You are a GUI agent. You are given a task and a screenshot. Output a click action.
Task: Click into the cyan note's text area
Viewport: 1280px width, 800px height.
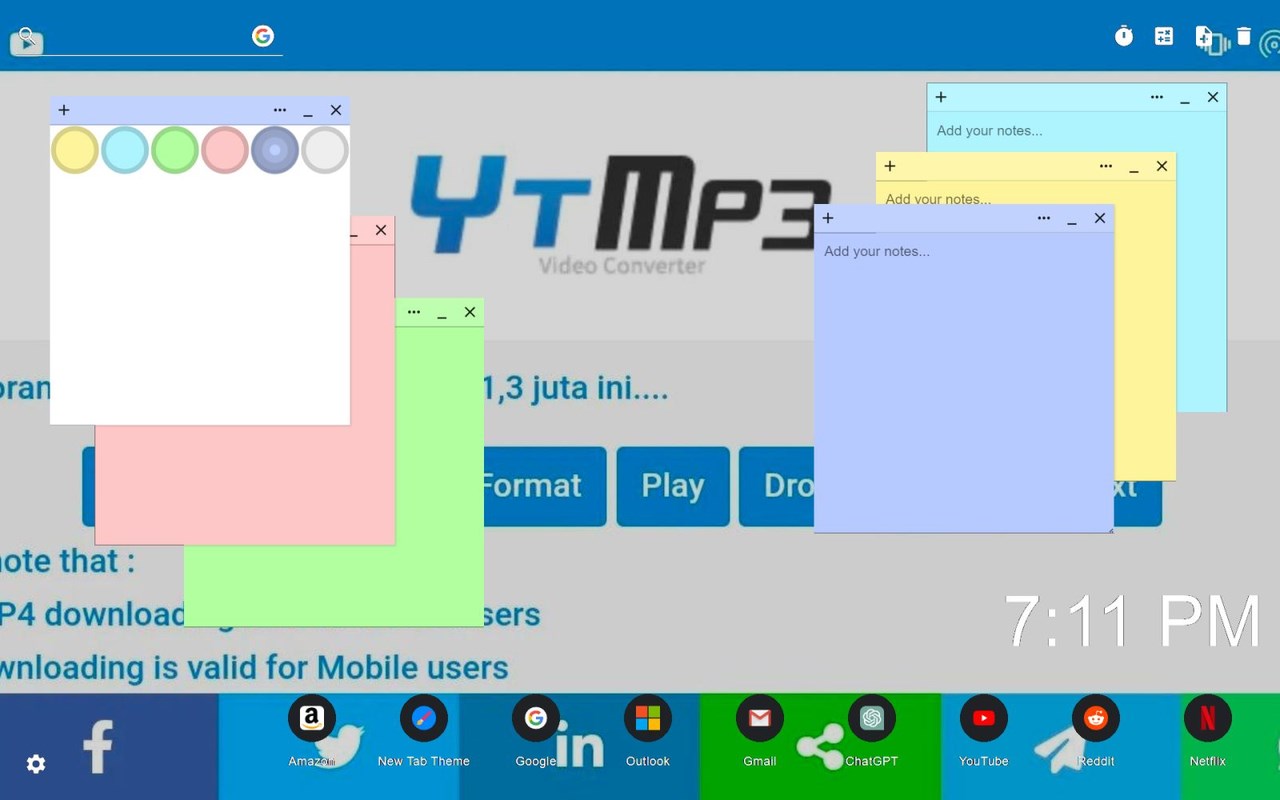[1076, 131]
